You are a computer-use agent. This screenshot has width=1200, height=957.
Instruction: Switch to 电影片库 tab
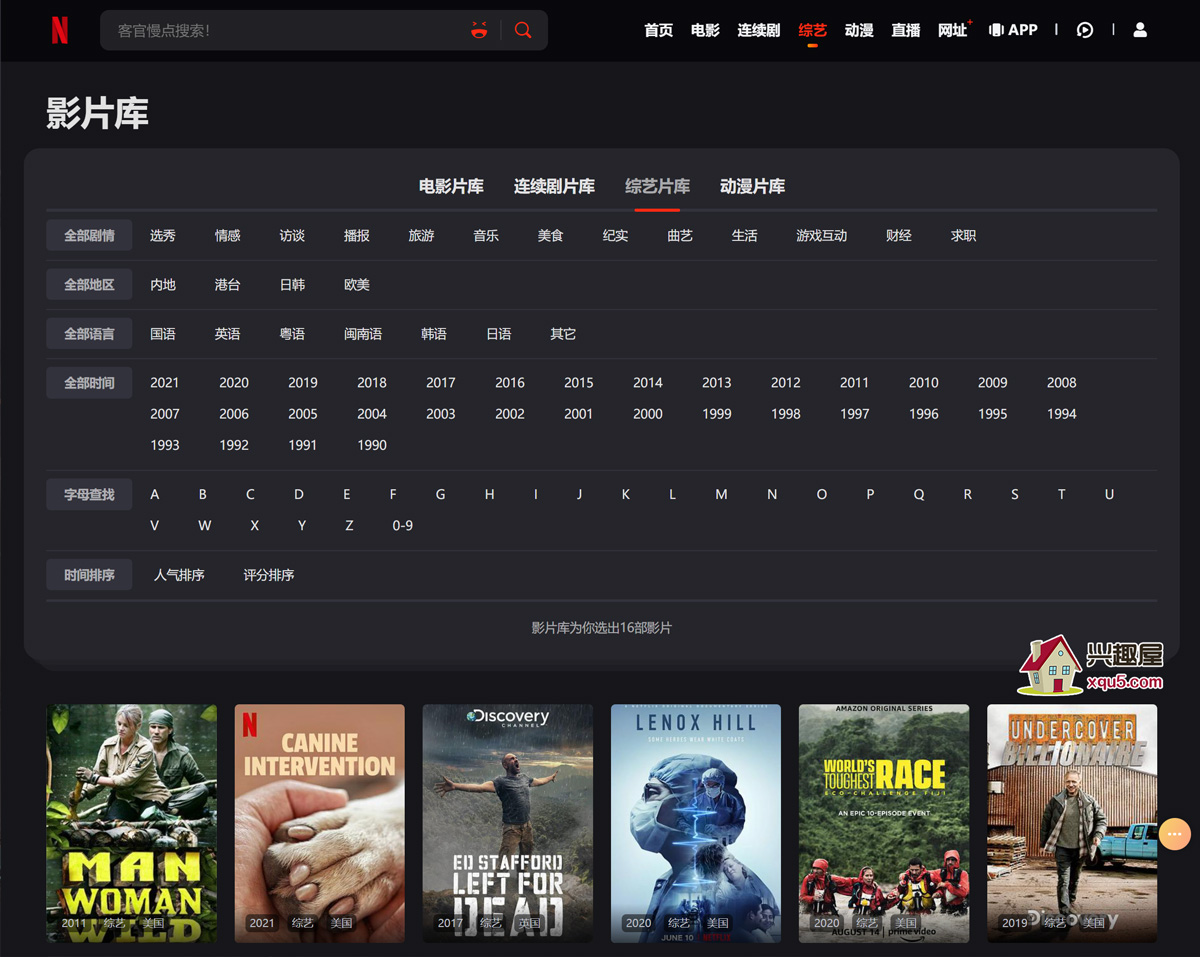[x=451, y=186]
